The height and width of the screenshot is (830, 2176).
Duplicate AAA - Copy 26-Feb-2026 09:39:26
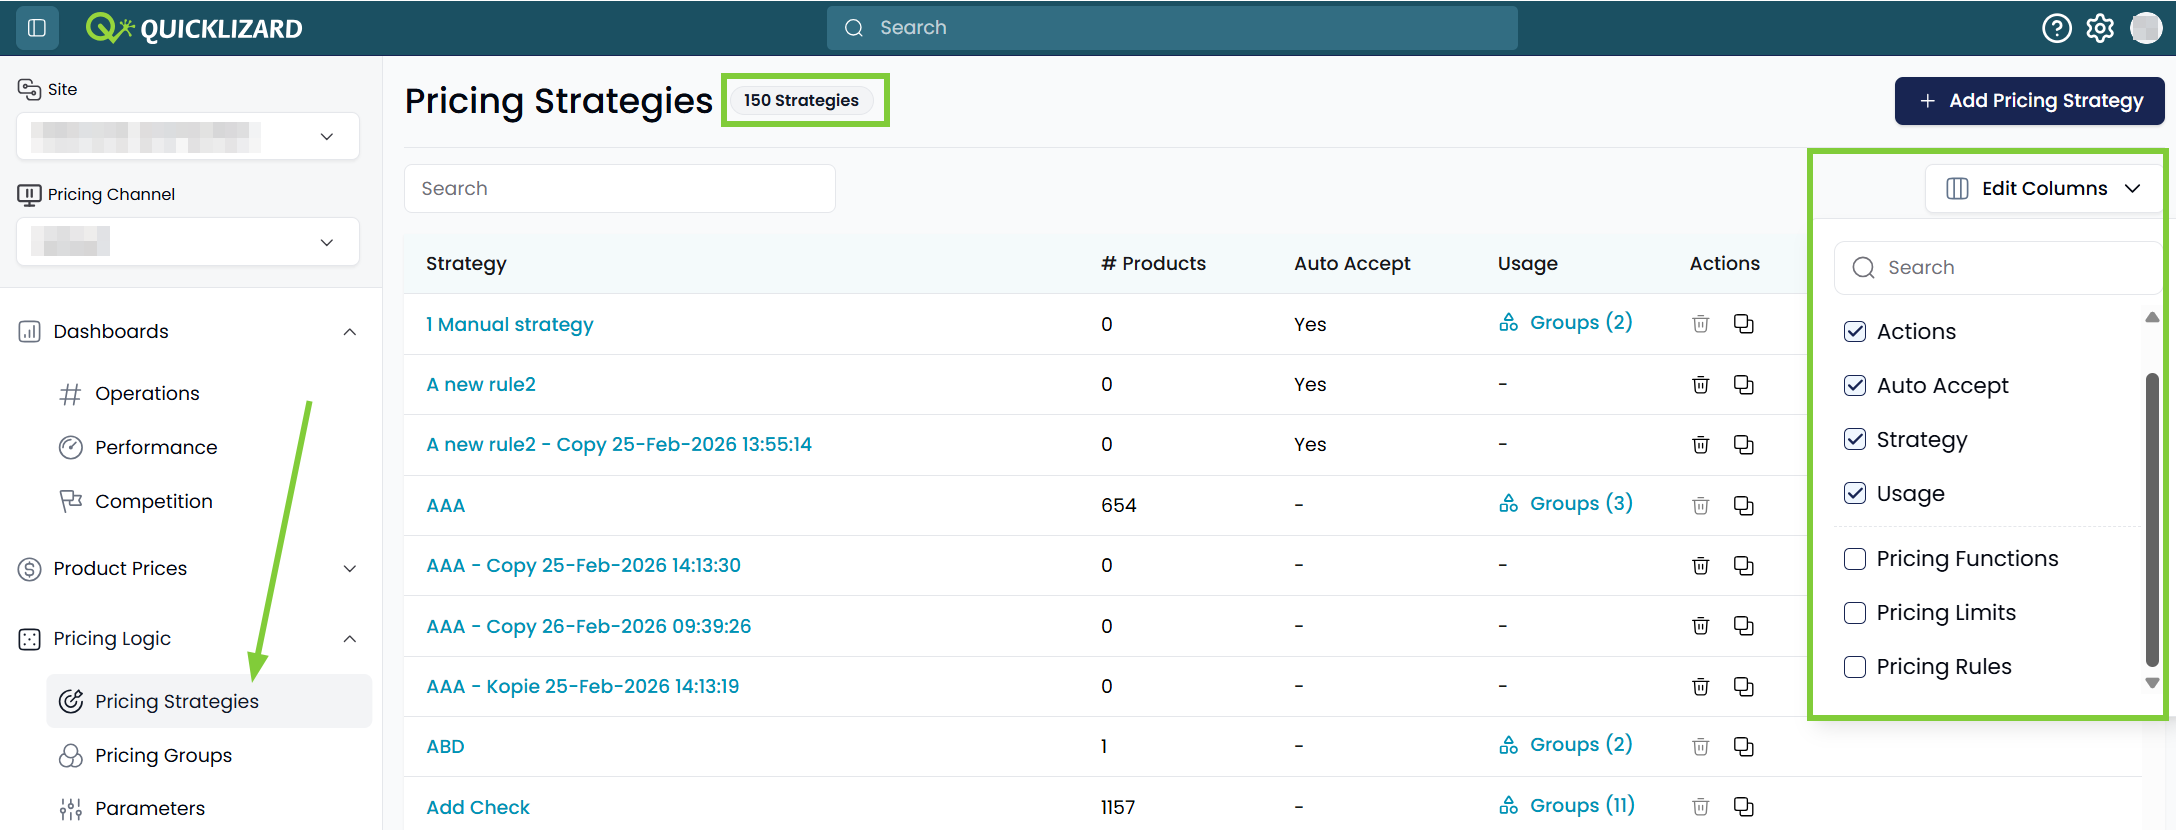pyautogui.click(x=1743, y=626)
